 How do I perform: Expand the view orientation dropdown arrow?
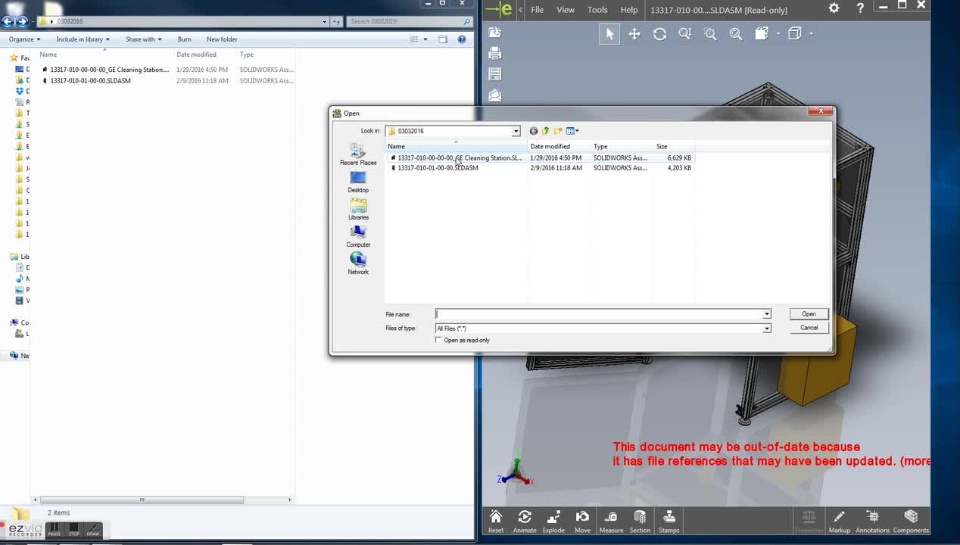(778, 34)
